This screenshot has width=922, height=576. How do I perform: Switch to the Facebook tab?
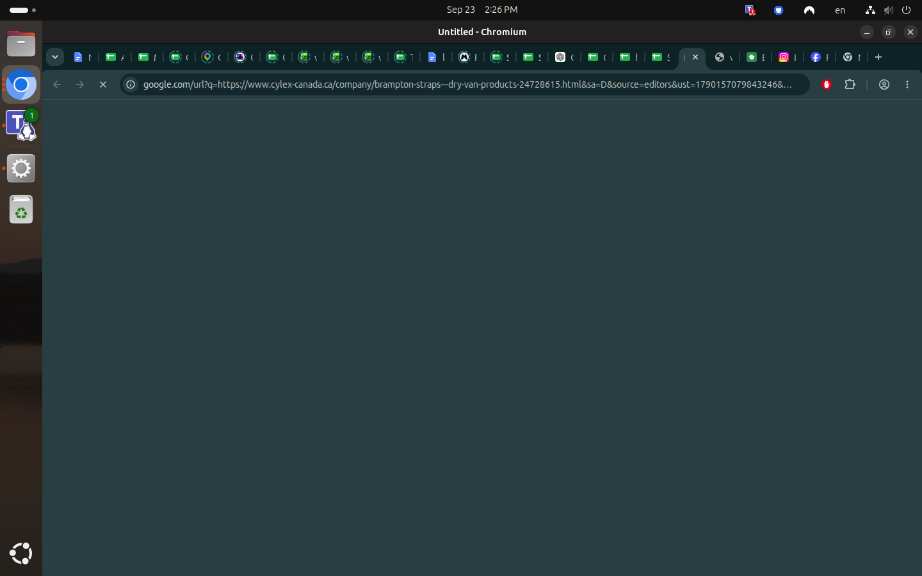tap(816, 57)
